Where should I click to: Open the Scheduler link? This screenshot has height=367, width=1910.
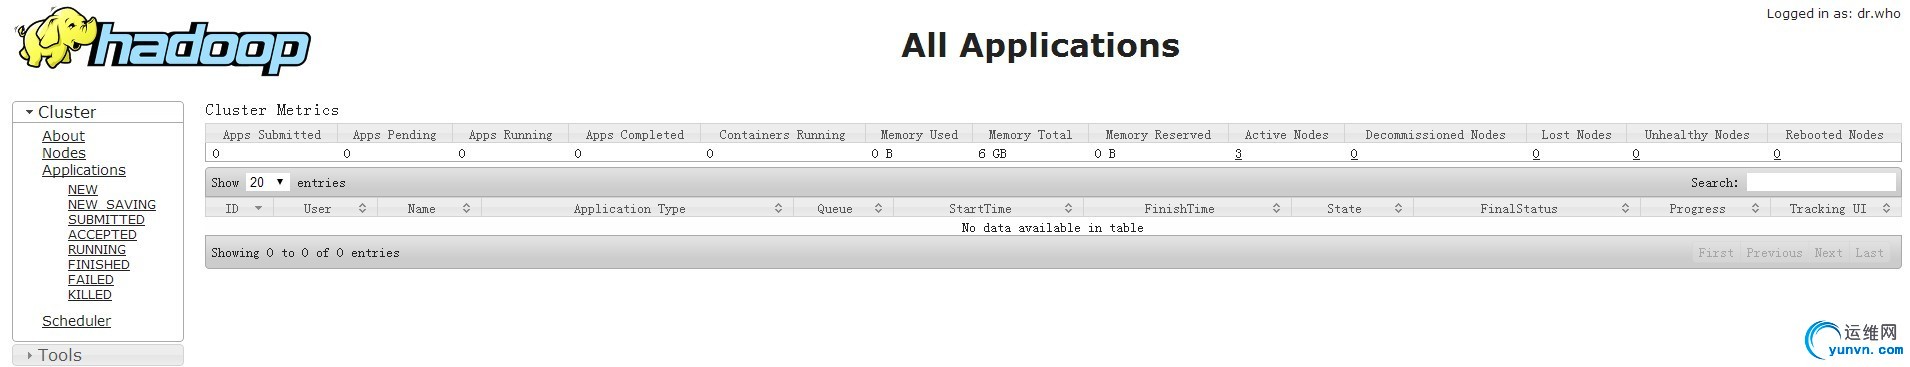[x=76, y=321]
